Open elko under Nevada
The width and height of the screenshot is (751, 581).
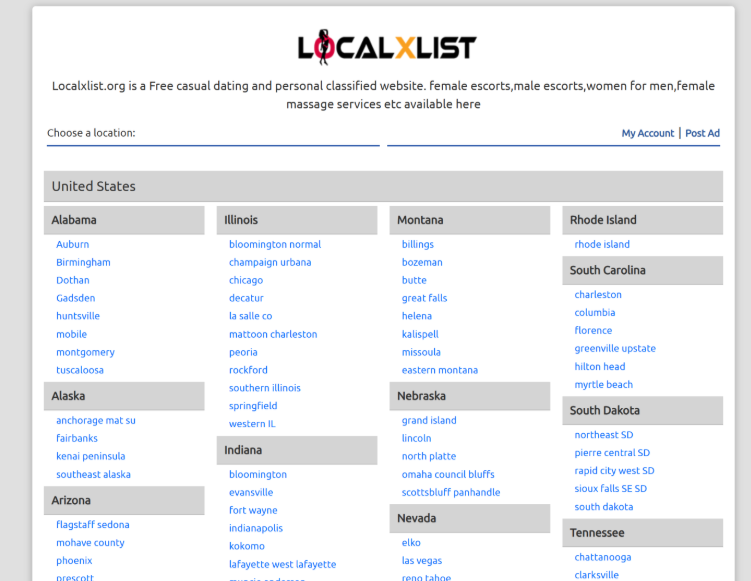coord(411,543)
